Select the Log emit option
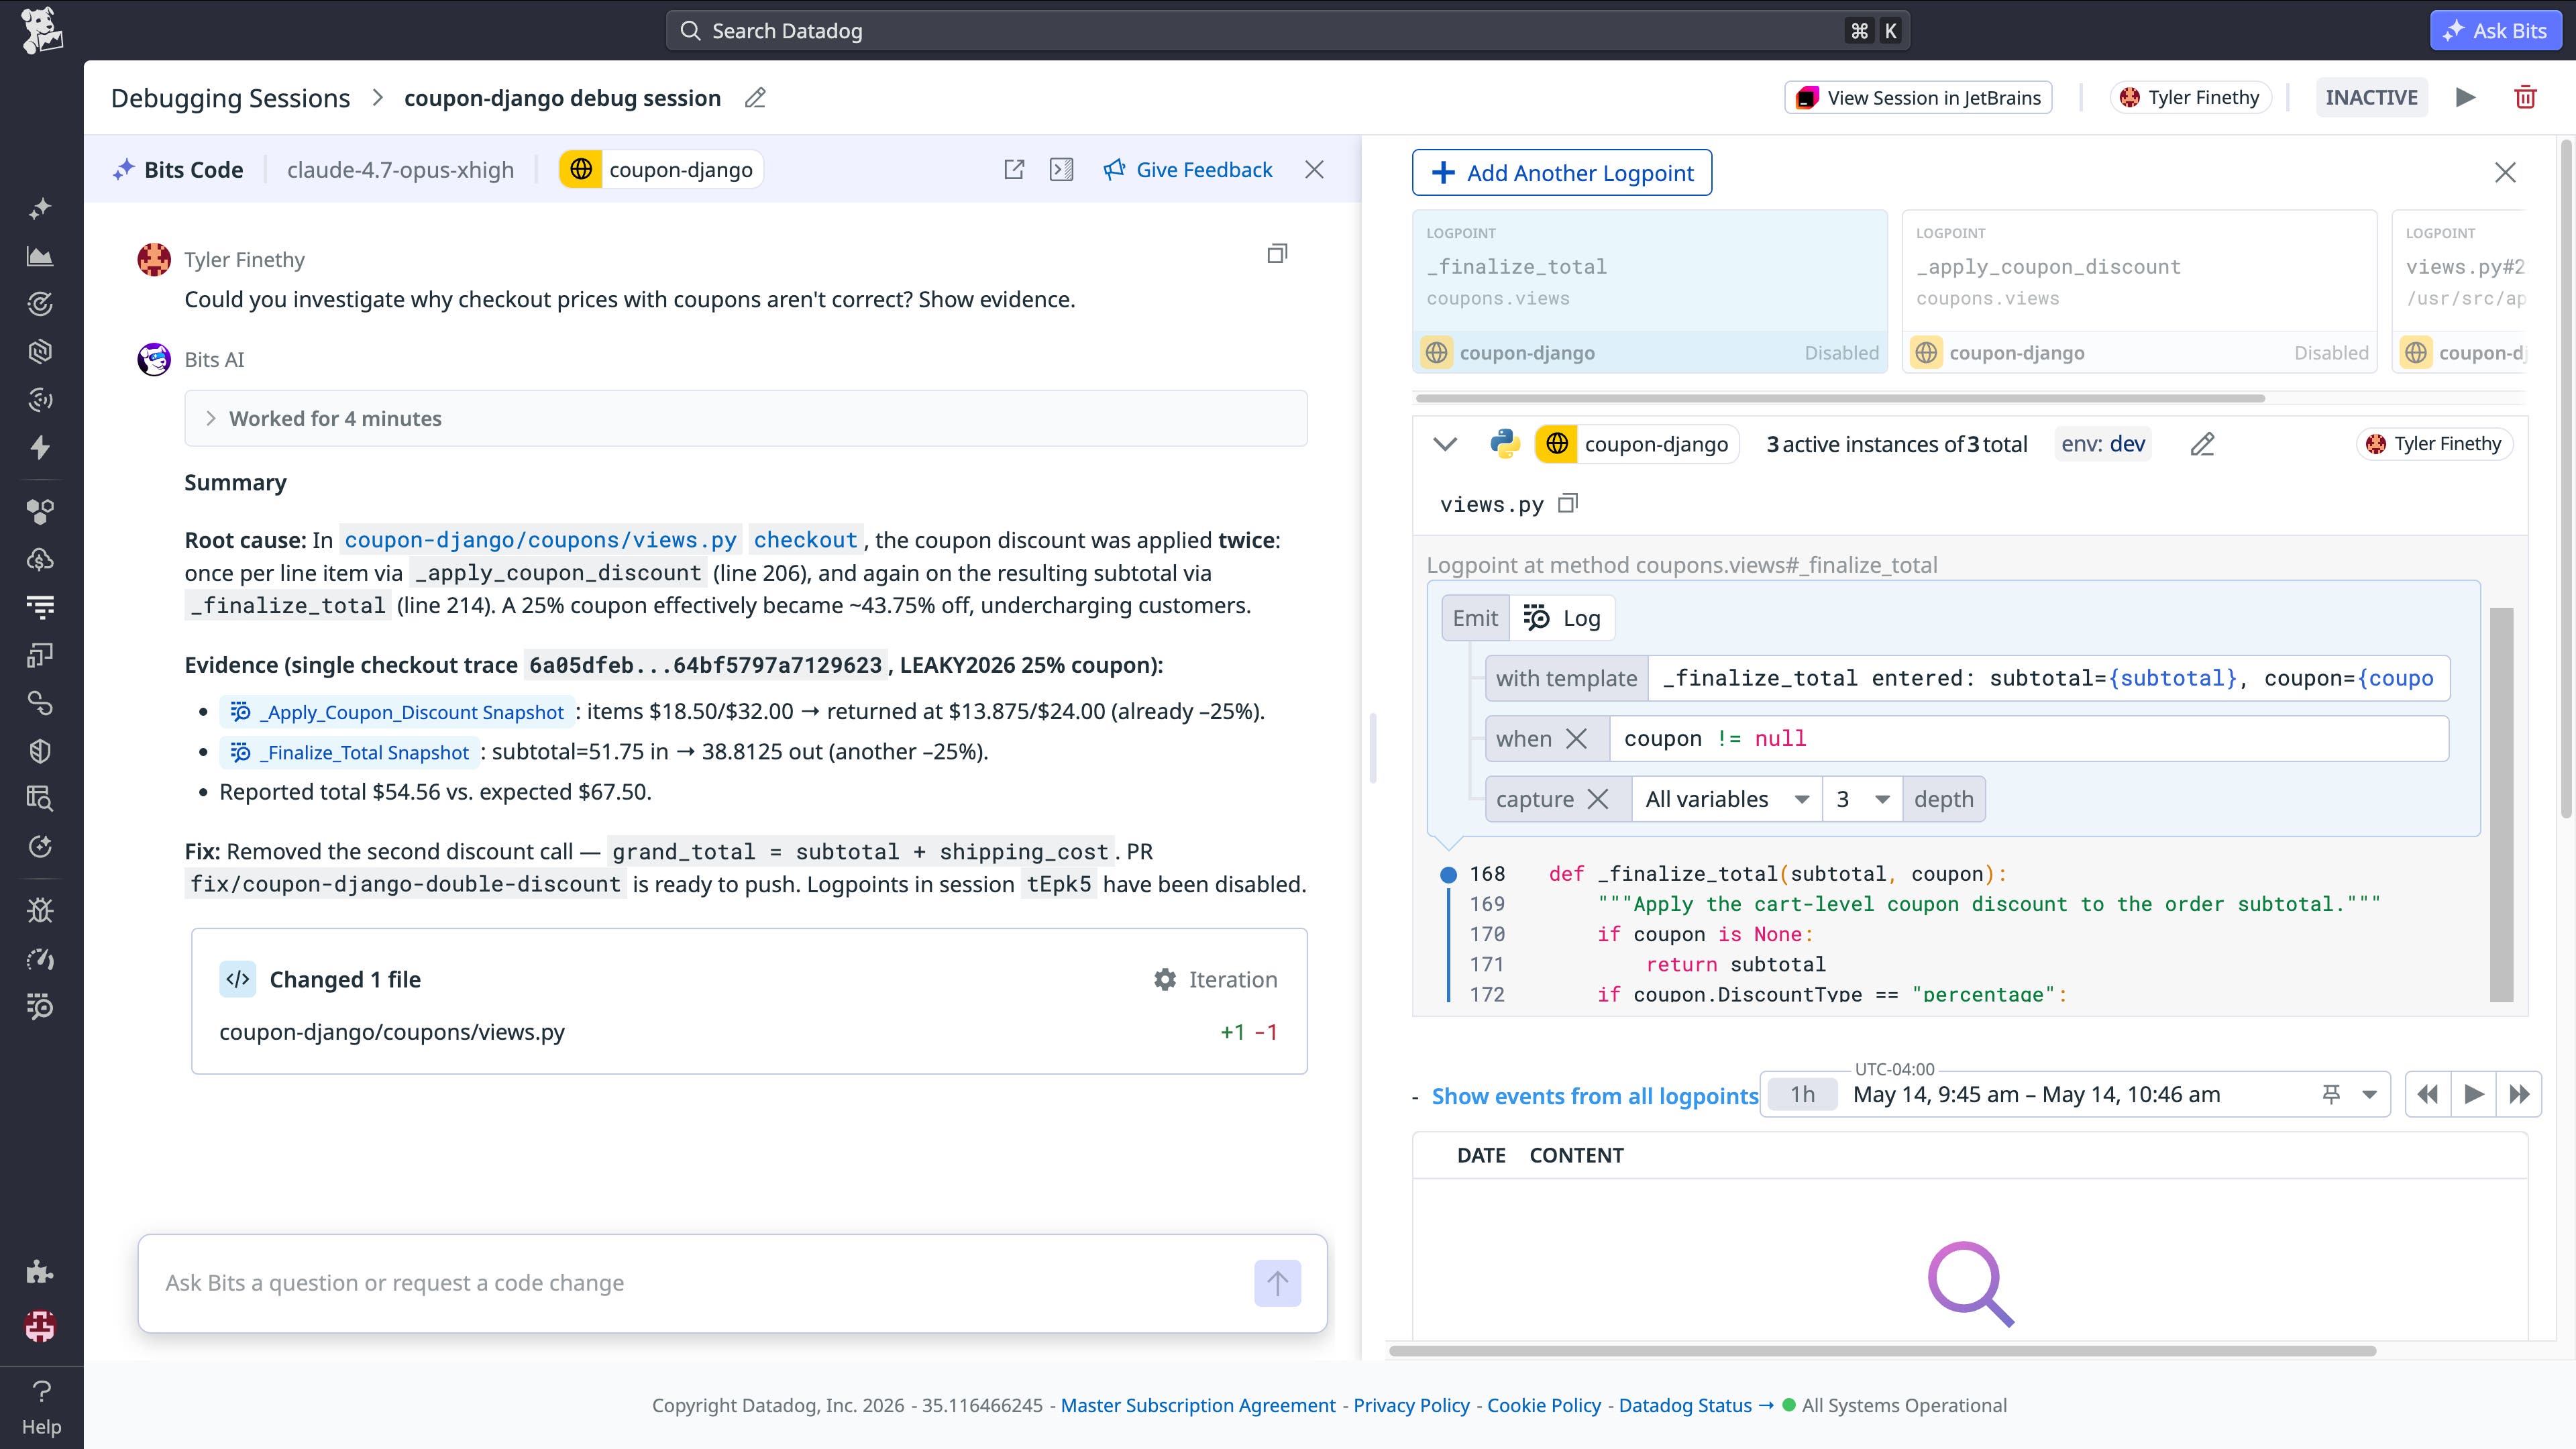The image size is (2576, 1449). point(1562,618)
